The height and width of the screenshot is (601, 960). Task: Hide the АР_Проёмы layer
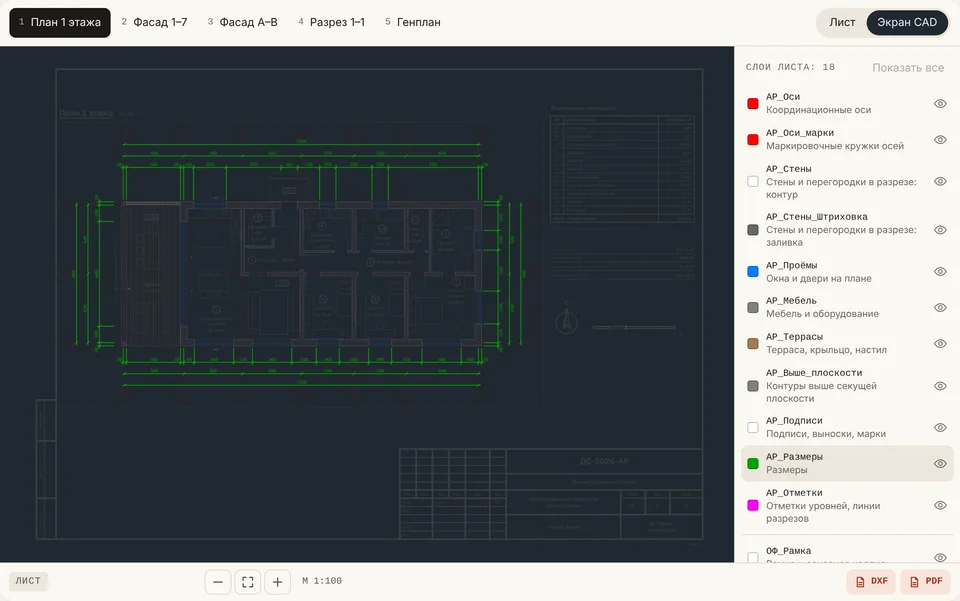[x=940, y=271]
